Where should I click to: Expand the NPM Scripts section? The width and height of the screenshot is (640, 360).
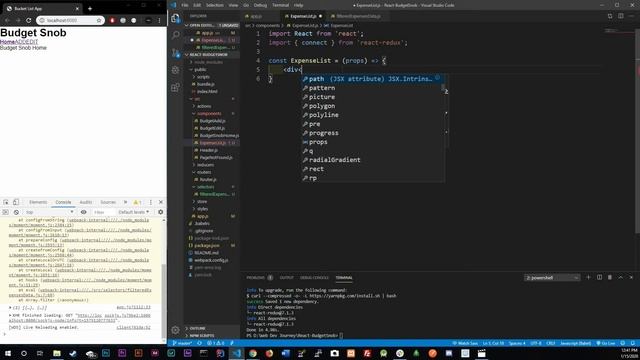coord(202,336)
